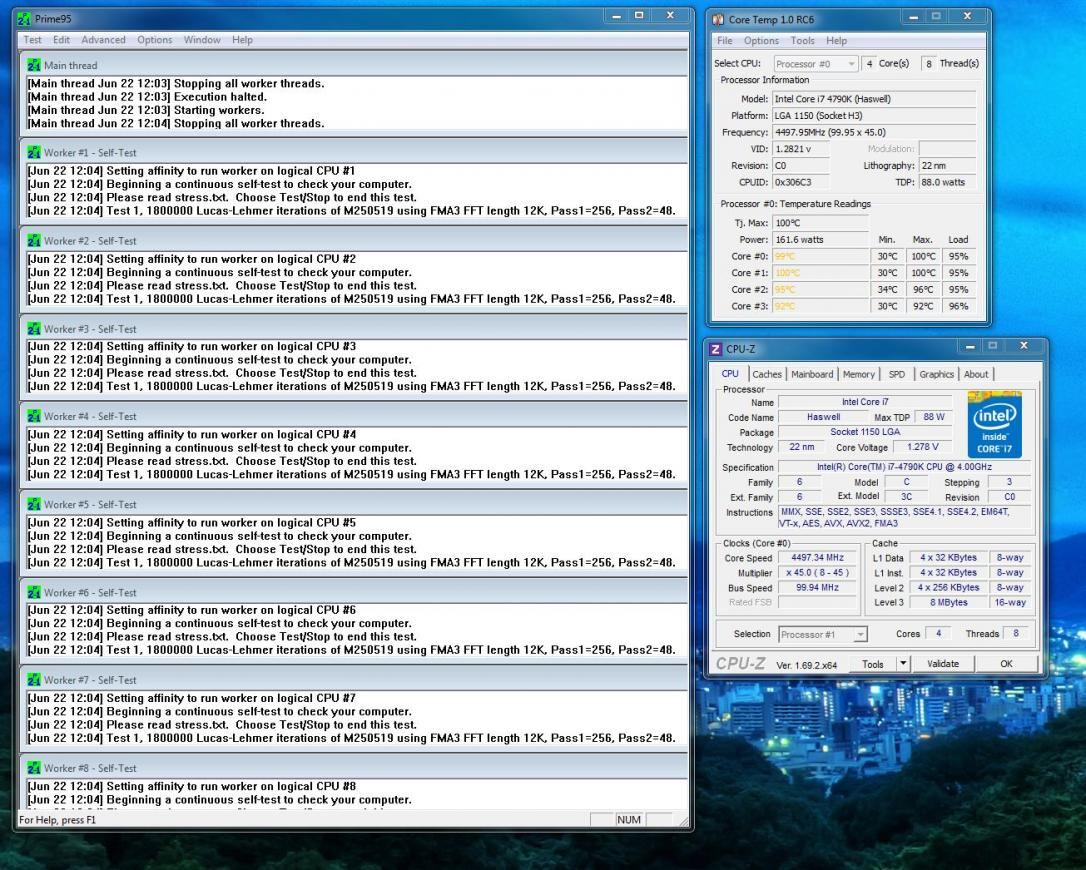The image size is (1086, 870).
Task: Click the NUM indicator in Prime95 status bar
Action: click(628, 819)
